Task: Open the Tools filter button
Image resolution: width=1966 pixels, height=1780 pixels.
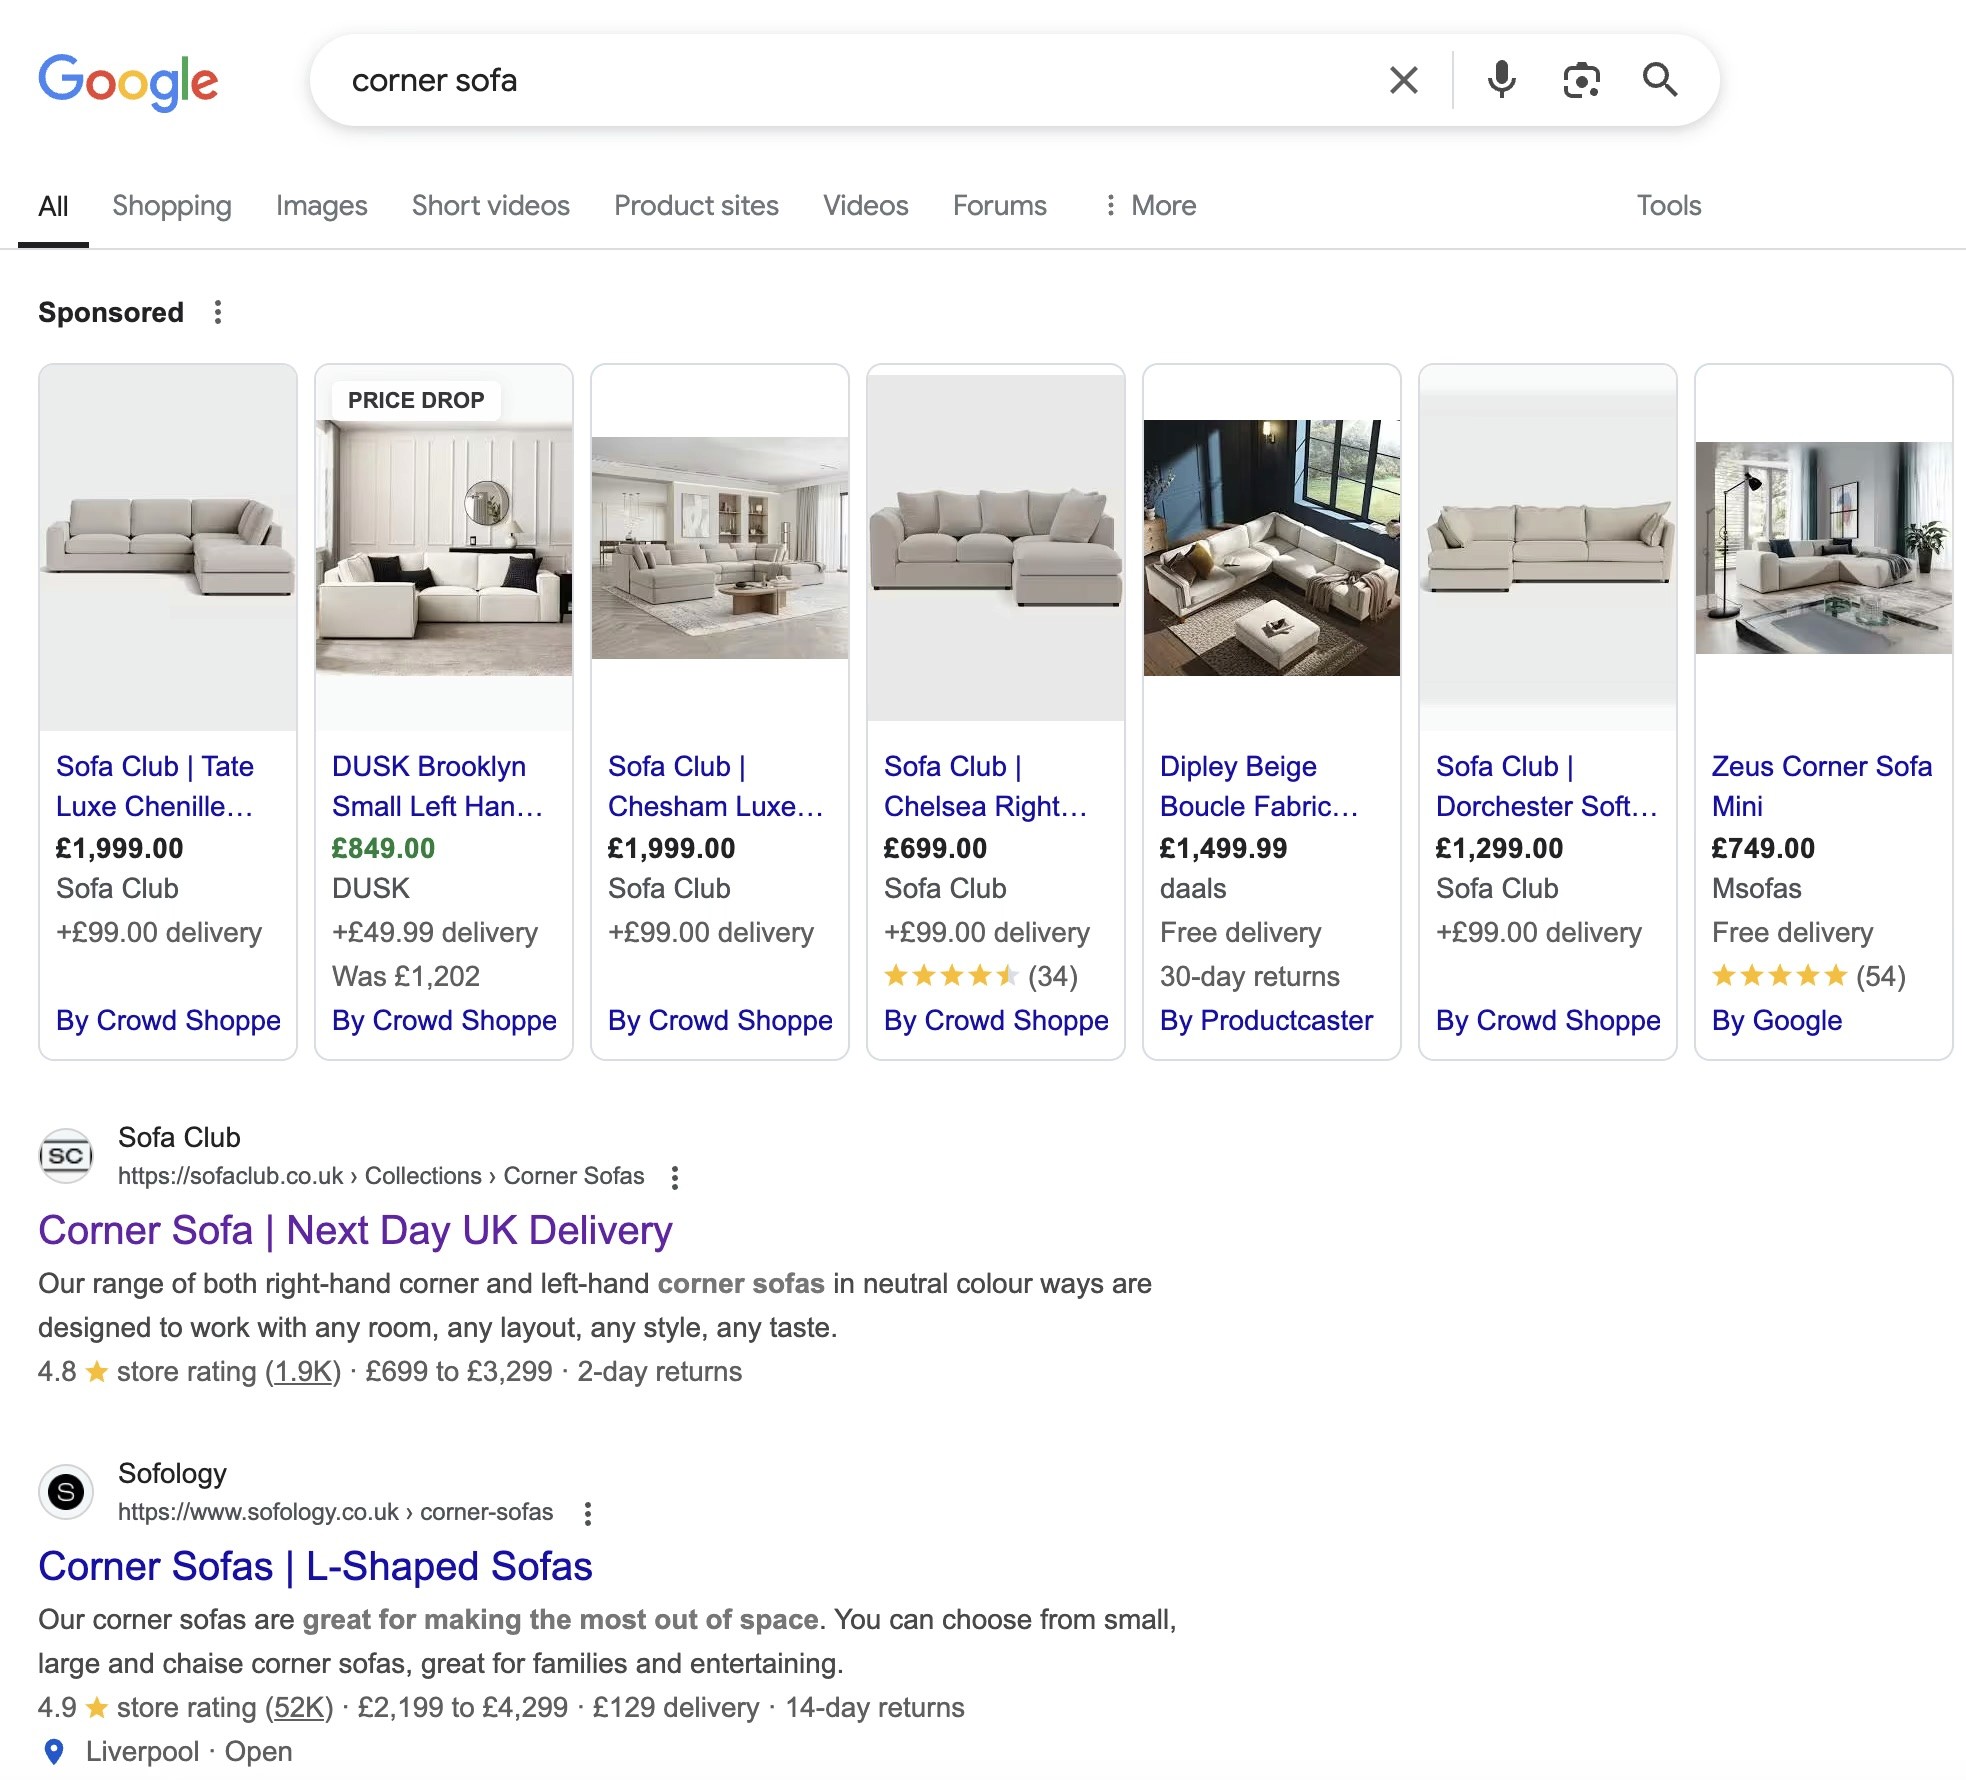Action: [1668, 205]
